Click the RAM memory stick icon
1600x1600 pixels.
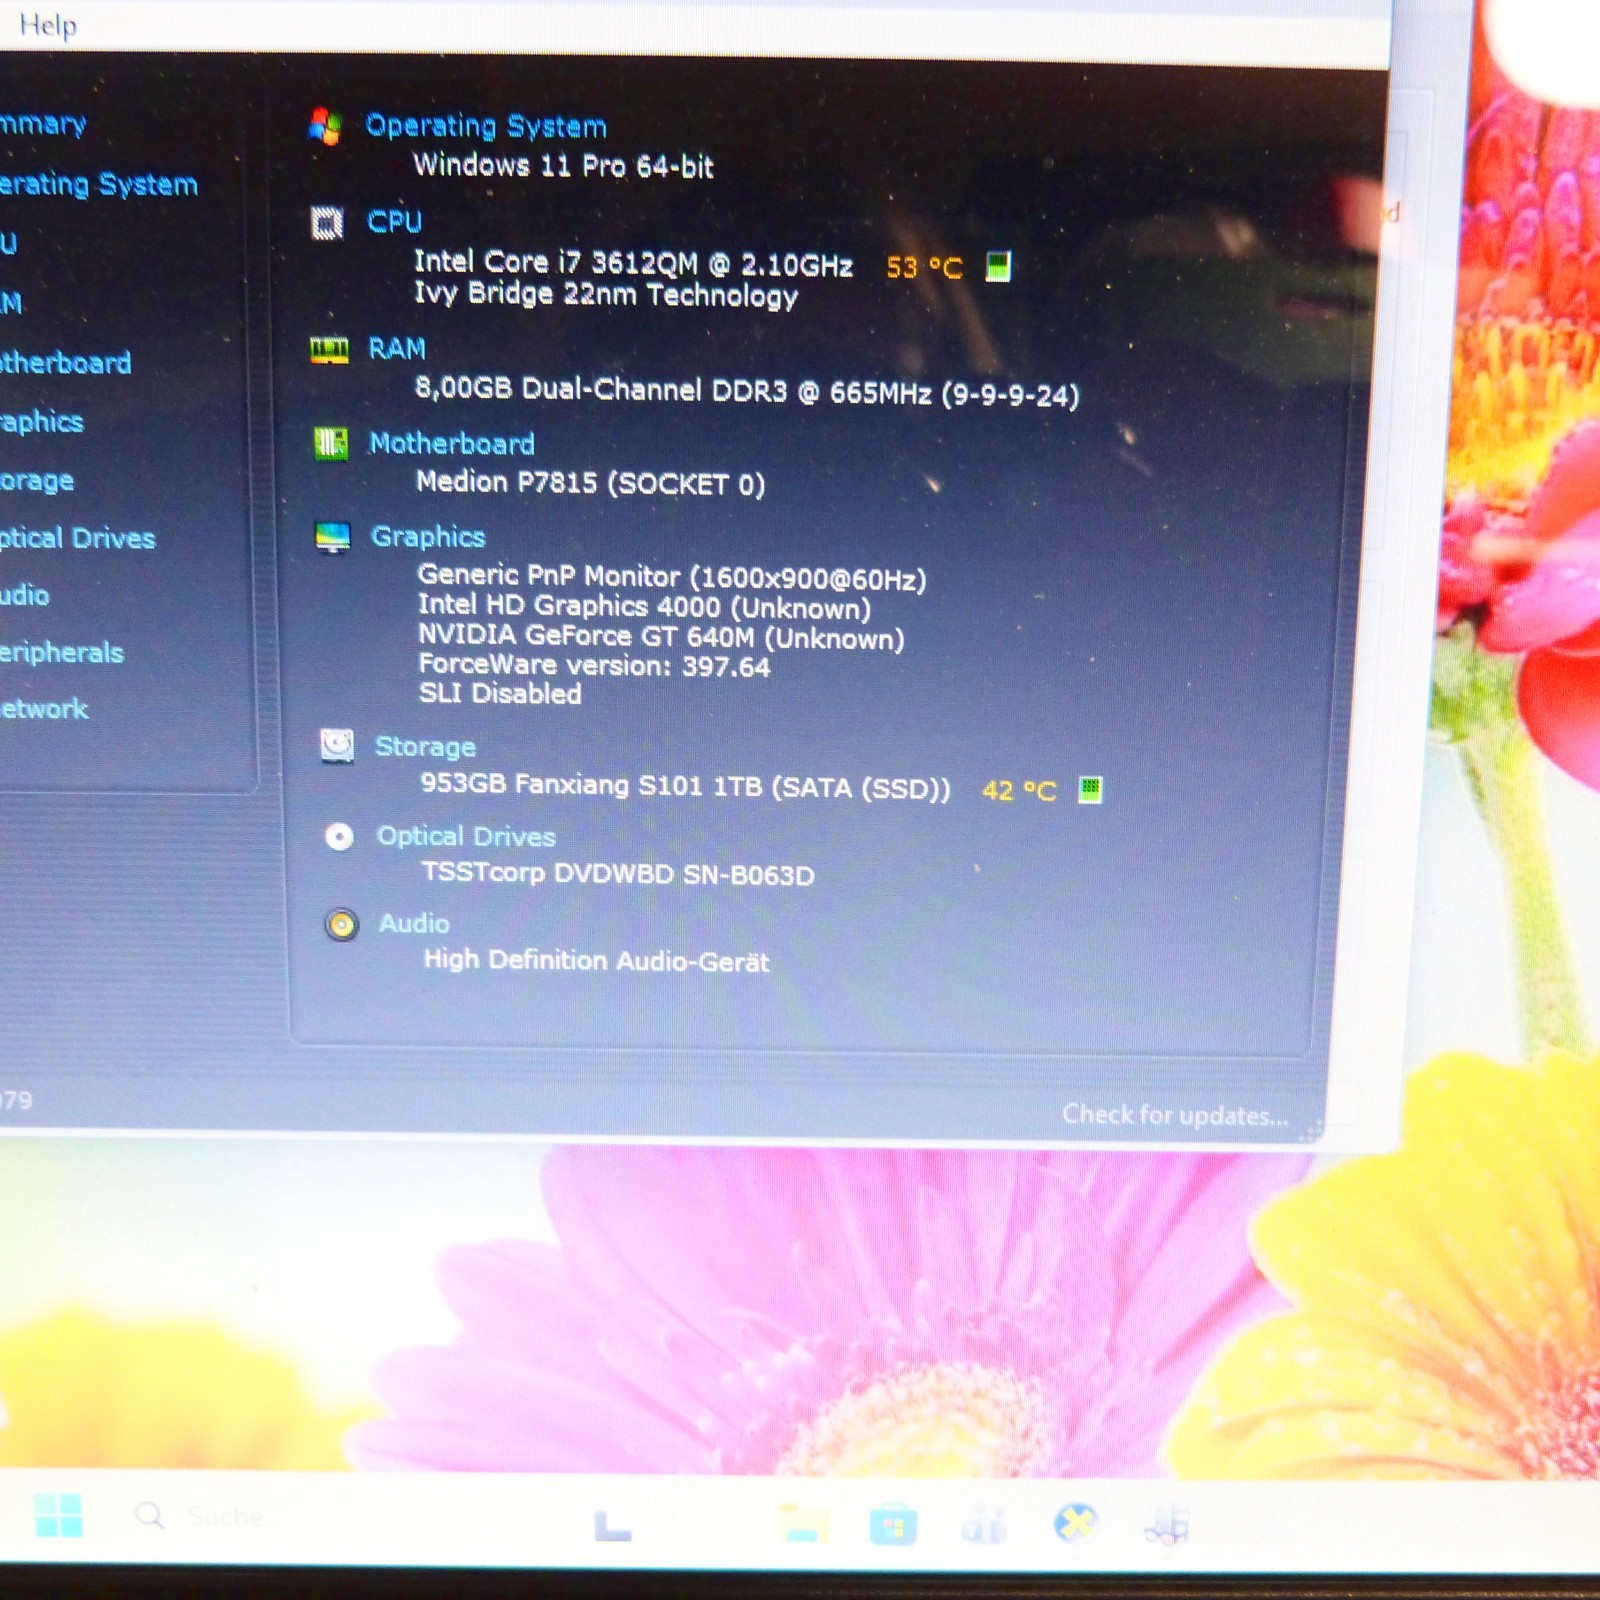329,350
